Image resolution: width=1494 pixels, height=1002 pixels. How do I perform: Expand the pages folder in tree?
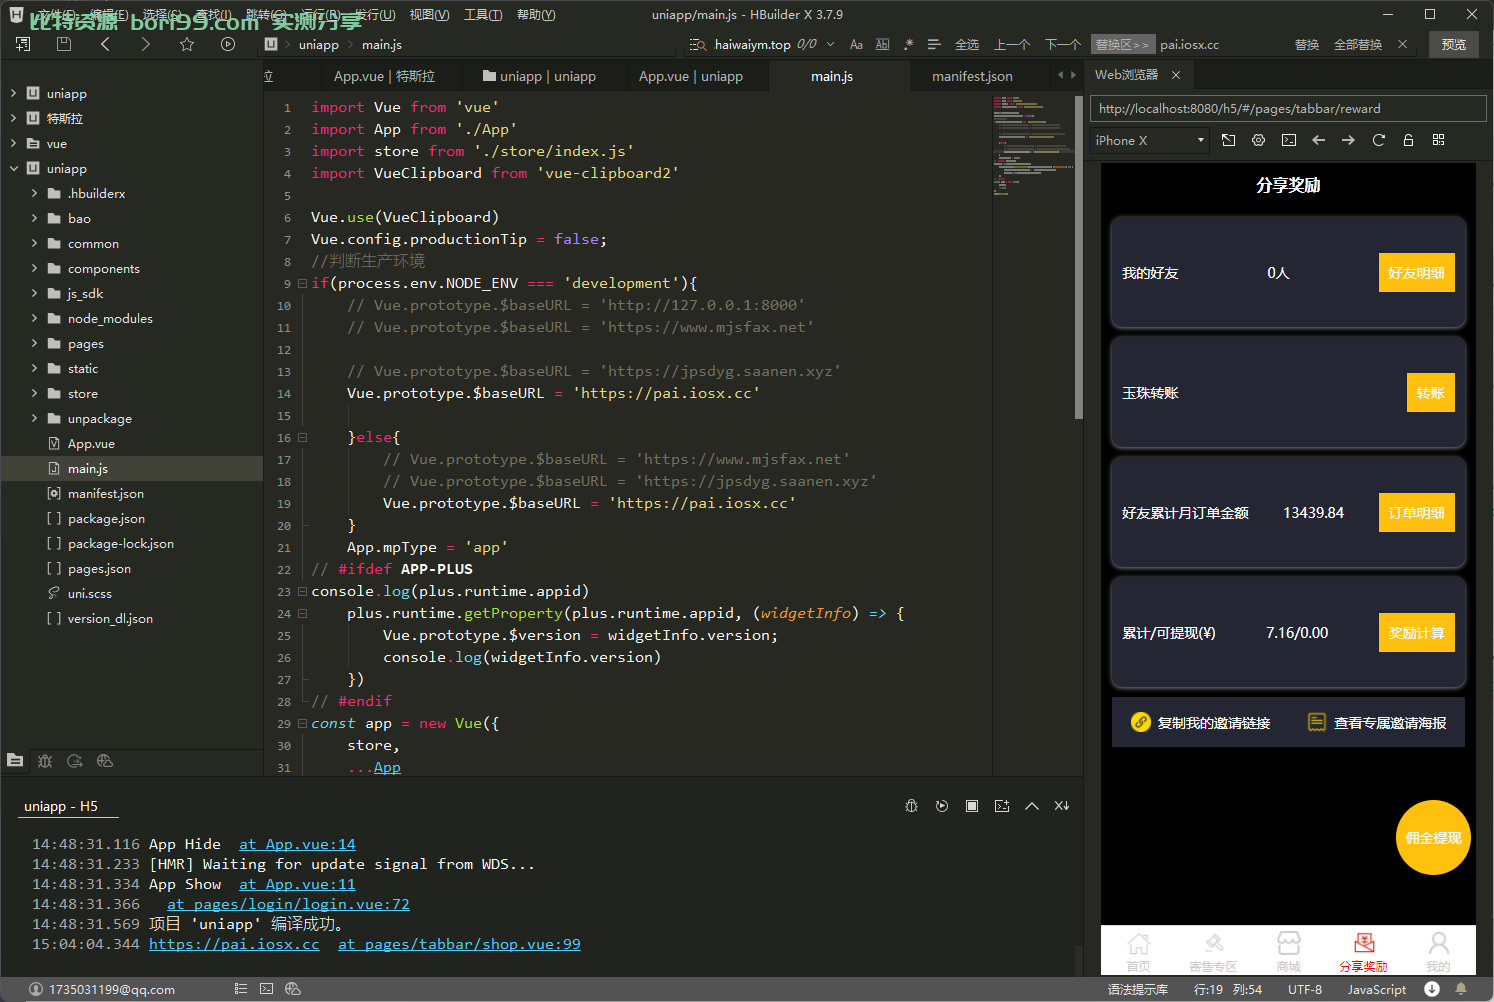35,343
